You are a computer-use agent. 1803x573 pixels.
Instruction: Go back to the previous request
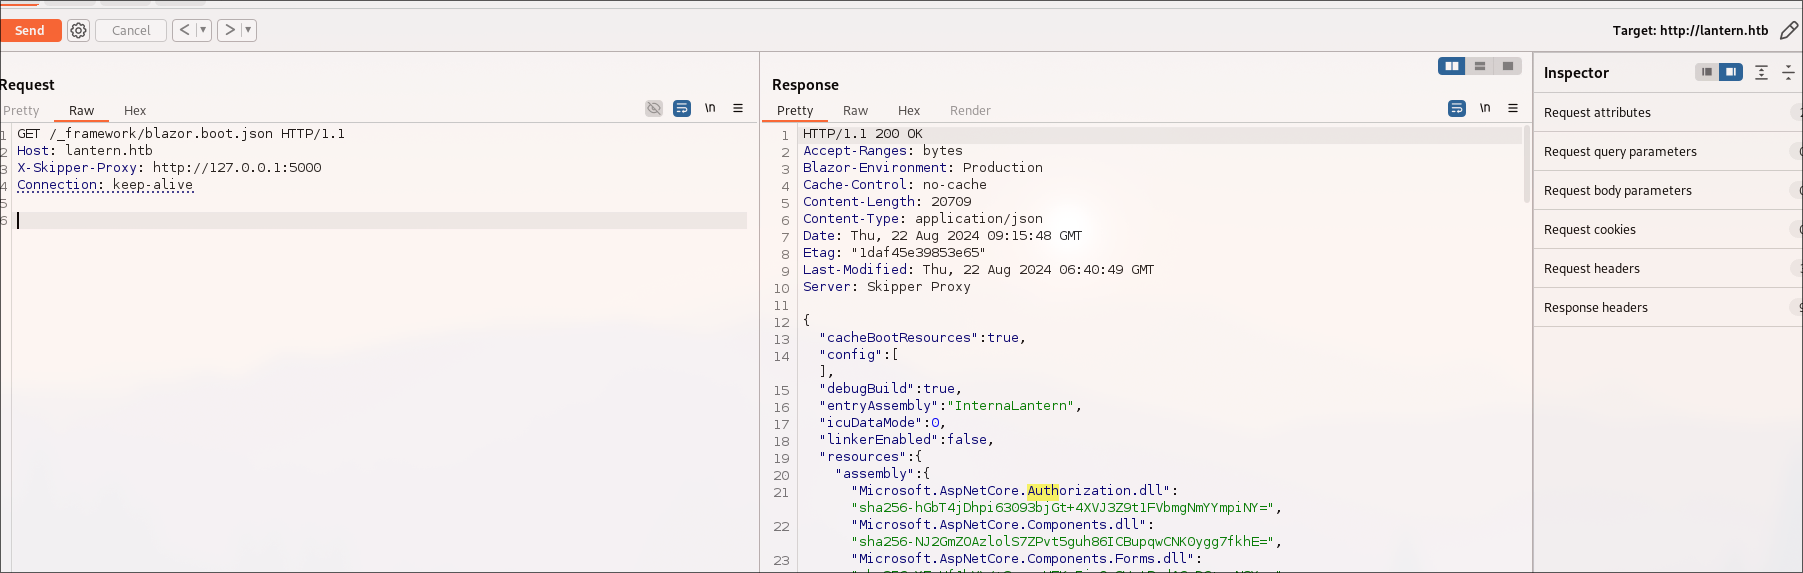coord(184,31)
